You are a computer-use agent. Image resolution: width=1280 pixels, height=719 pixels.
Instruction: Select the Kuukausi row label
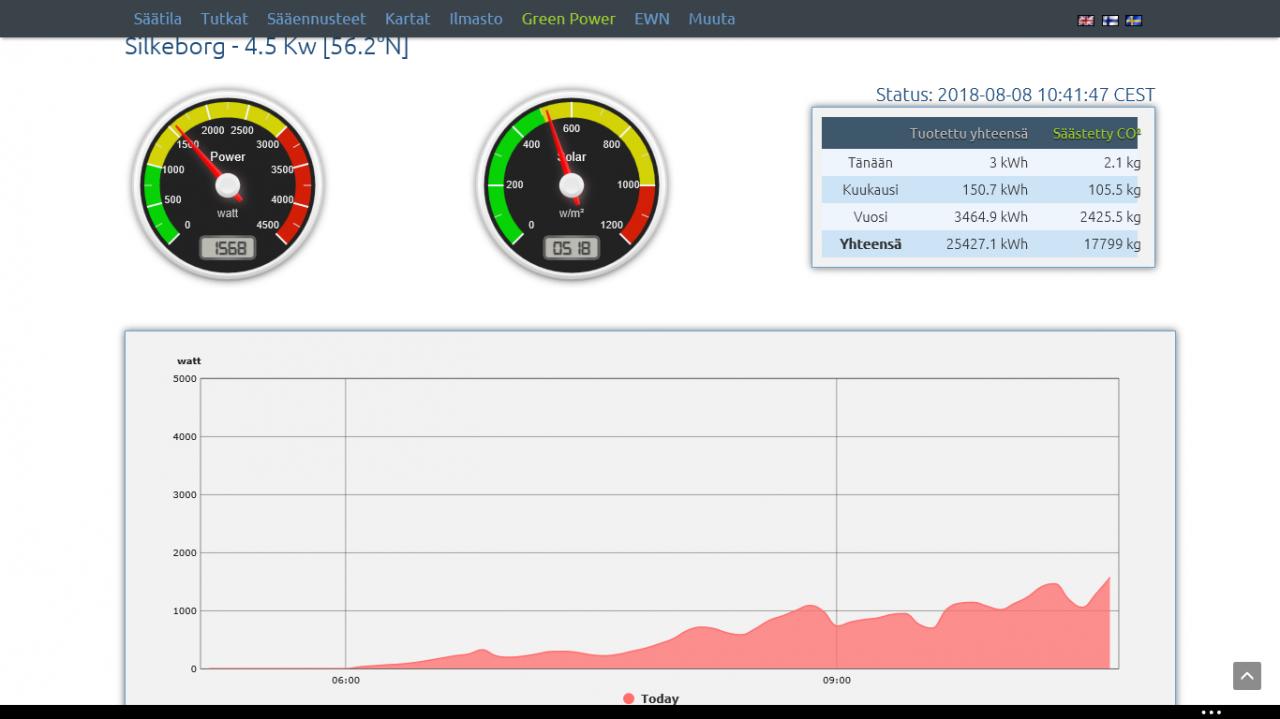click(871, 190)
